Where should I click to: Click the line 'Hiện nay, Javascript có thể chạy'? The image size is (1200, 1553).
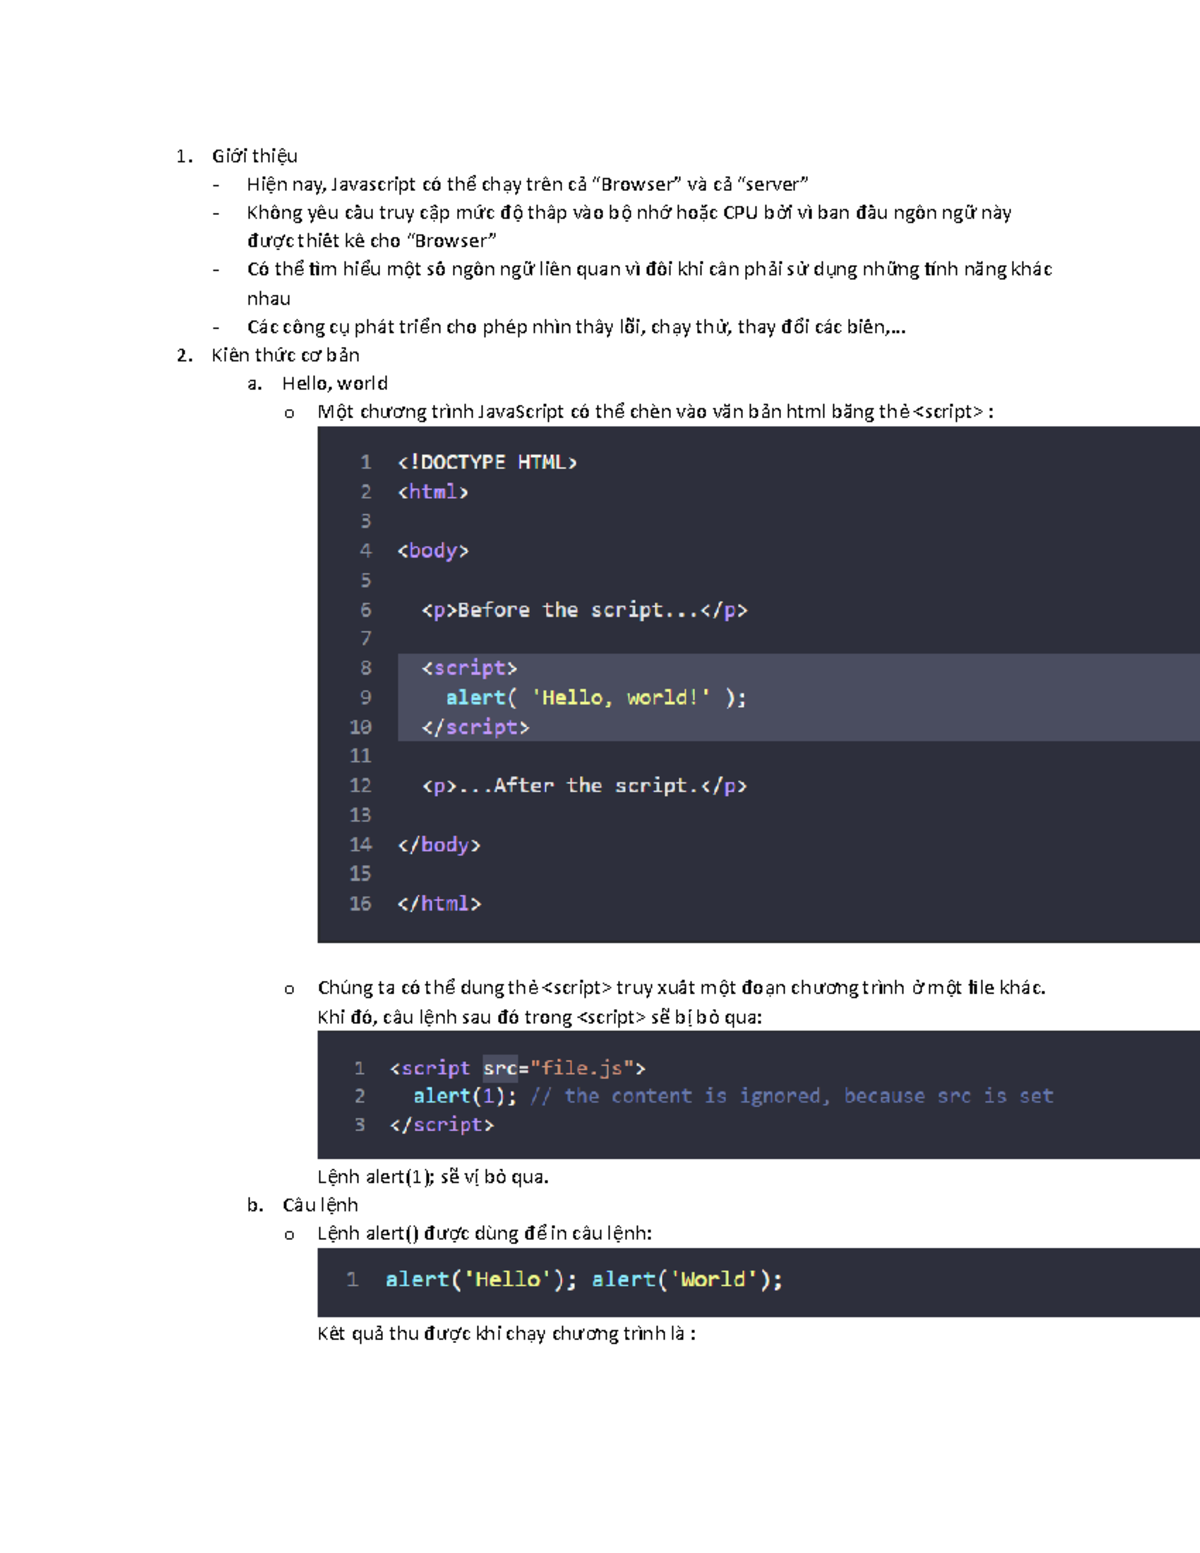pos(527,184)
